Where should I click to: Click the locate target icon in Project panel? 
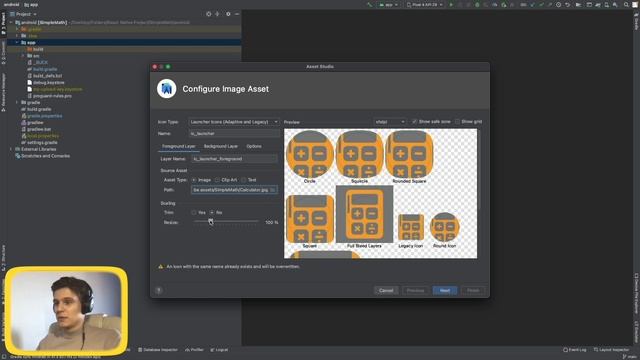[x=209, y=14]
